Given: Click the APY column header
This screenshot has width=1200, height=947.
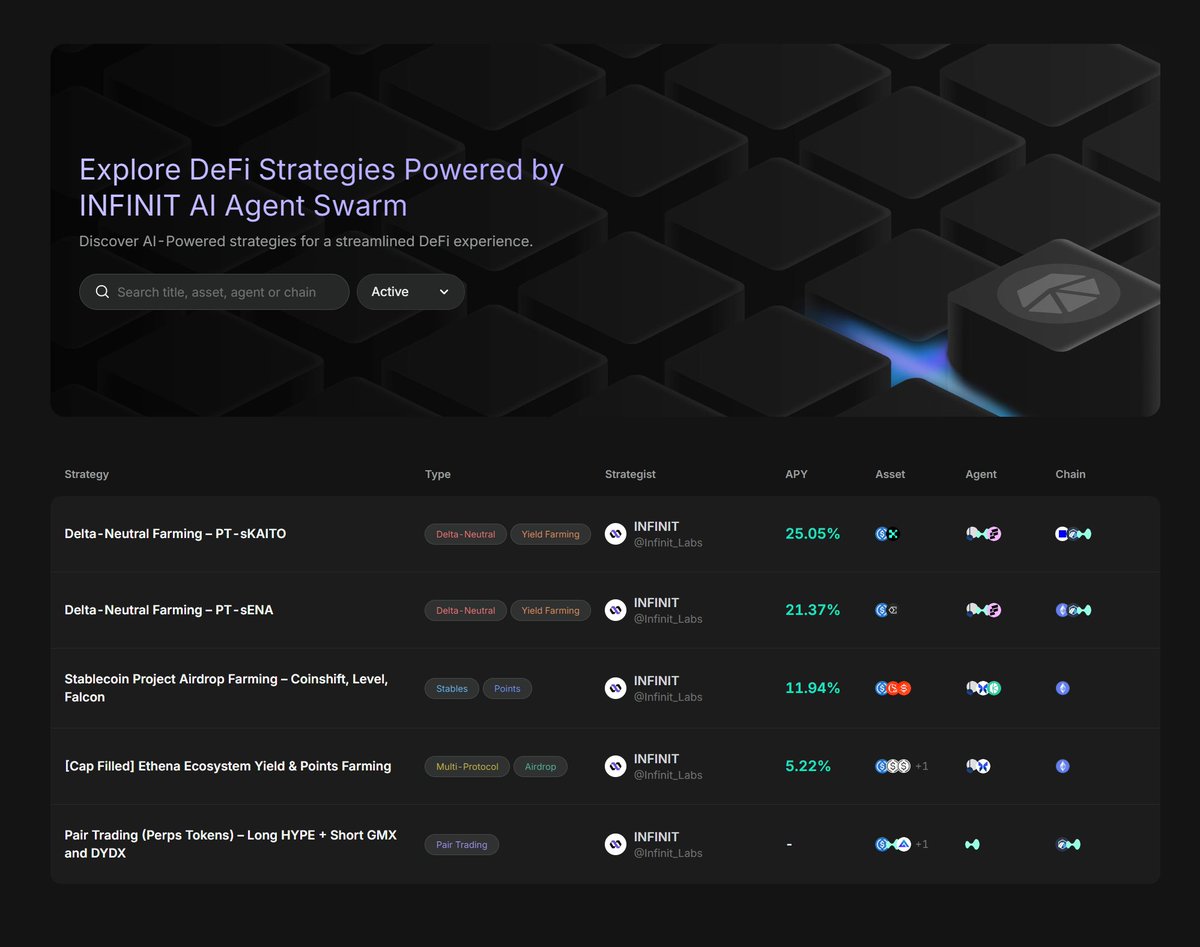Looking at the screenshot, I should click(x=796, y=474).
